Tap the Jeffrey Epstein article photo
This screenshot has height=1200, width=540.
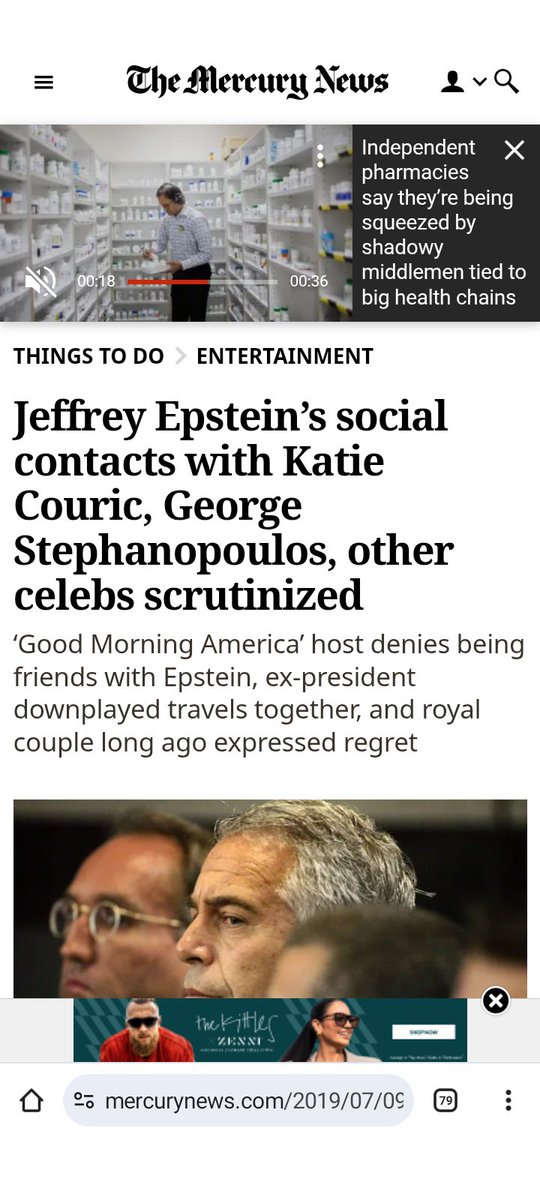click(270, 898)
